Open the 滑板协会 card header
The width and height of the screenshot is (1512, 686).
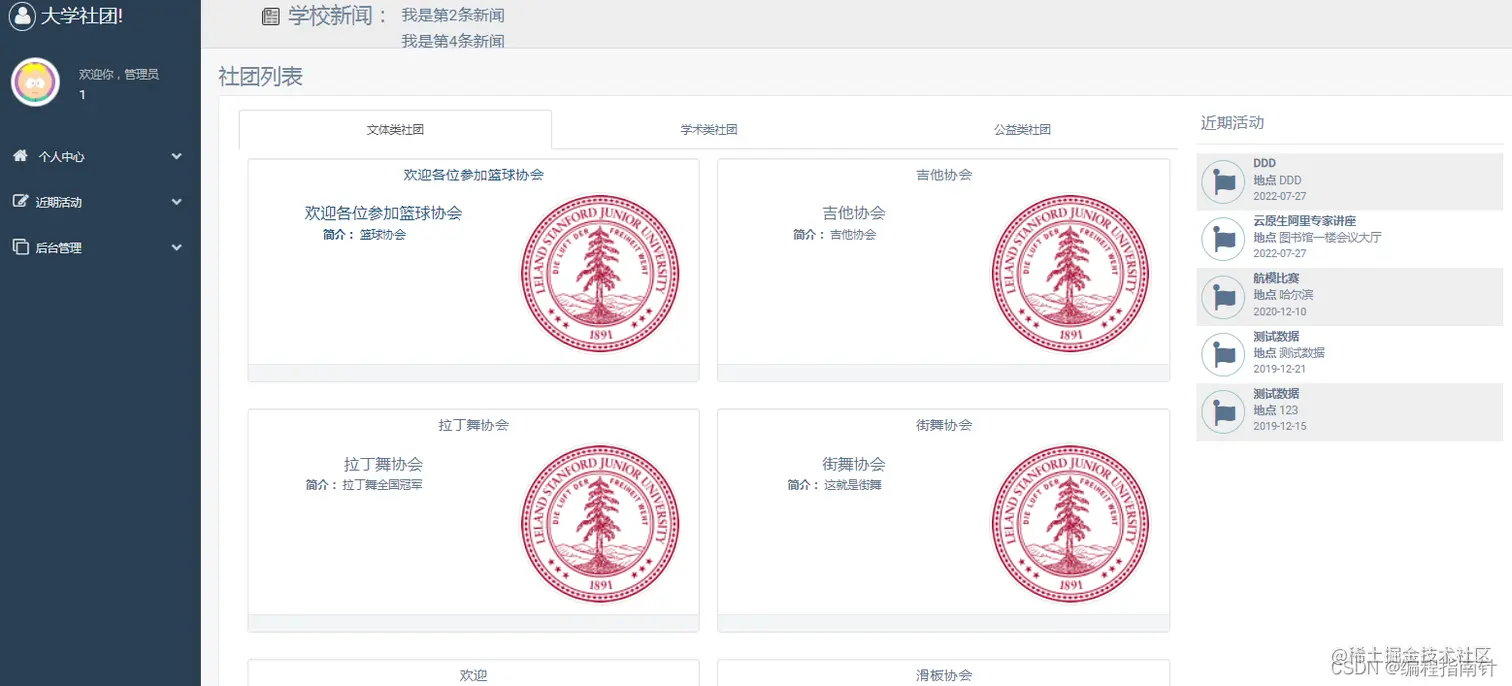tap(944, 675)
